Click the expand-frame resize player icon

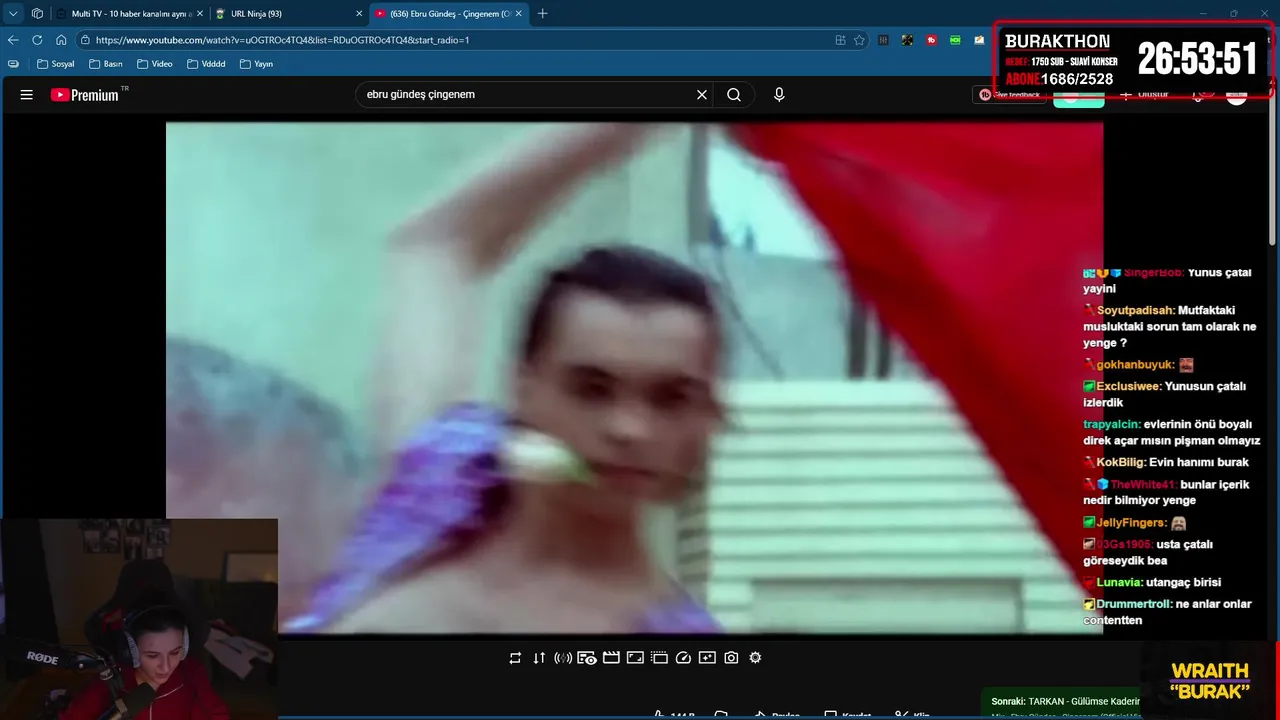tap(635, 658)
